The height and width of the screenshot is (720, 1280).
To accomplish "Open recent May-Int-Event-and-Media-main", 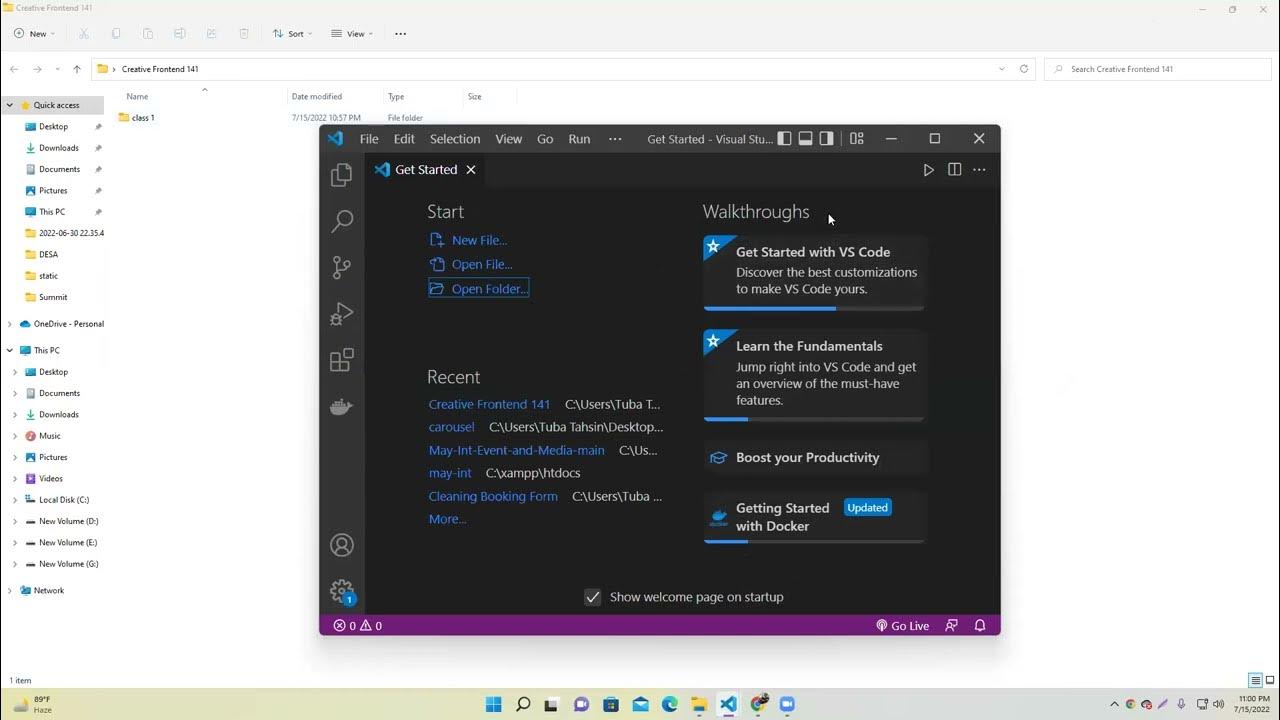I will pos(516,450).
